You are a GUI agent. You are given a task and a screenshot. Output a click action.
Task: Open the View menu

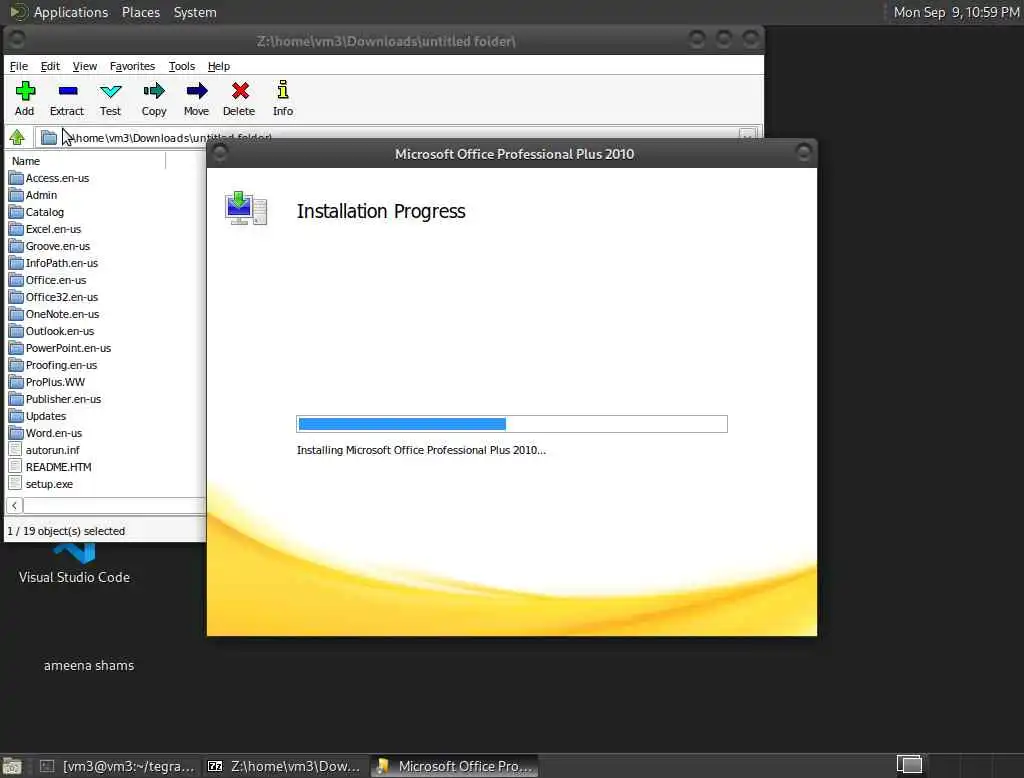click(x=85, y=66)
